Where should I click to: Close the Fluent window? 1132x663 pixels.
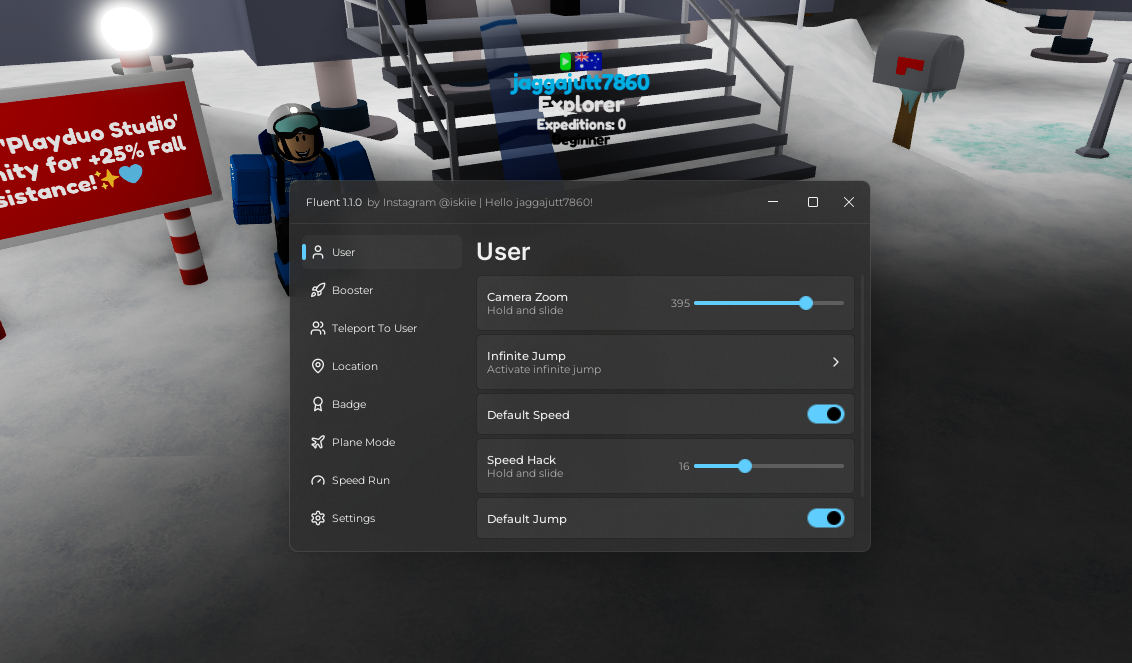pyautogui.click(x=849, y=202)
